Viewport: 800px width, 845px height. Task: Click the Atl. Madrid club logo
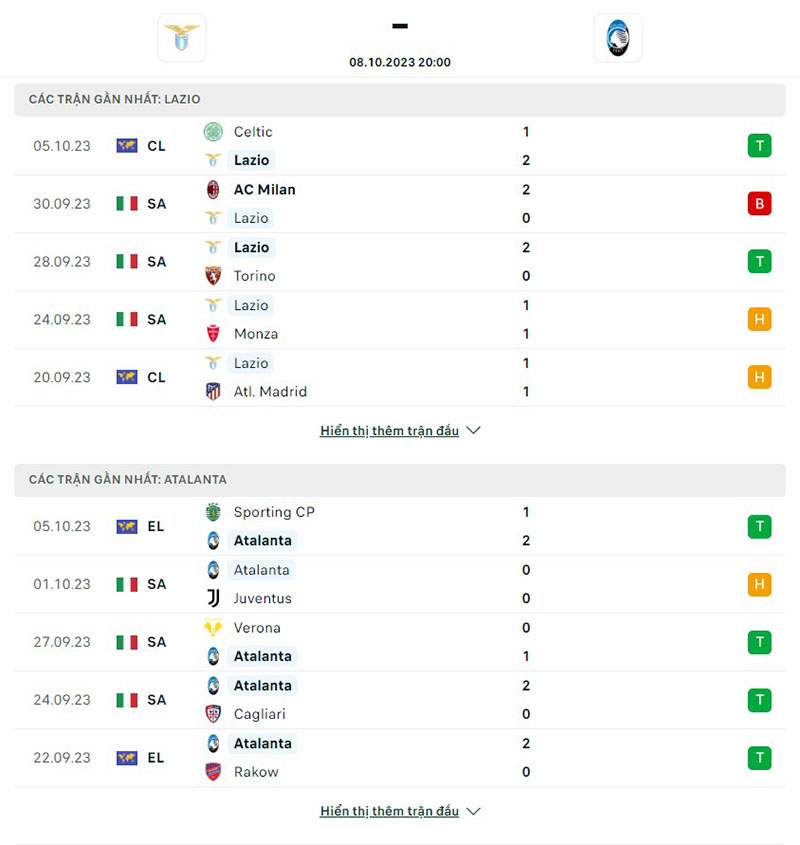(x=213, y=392)
